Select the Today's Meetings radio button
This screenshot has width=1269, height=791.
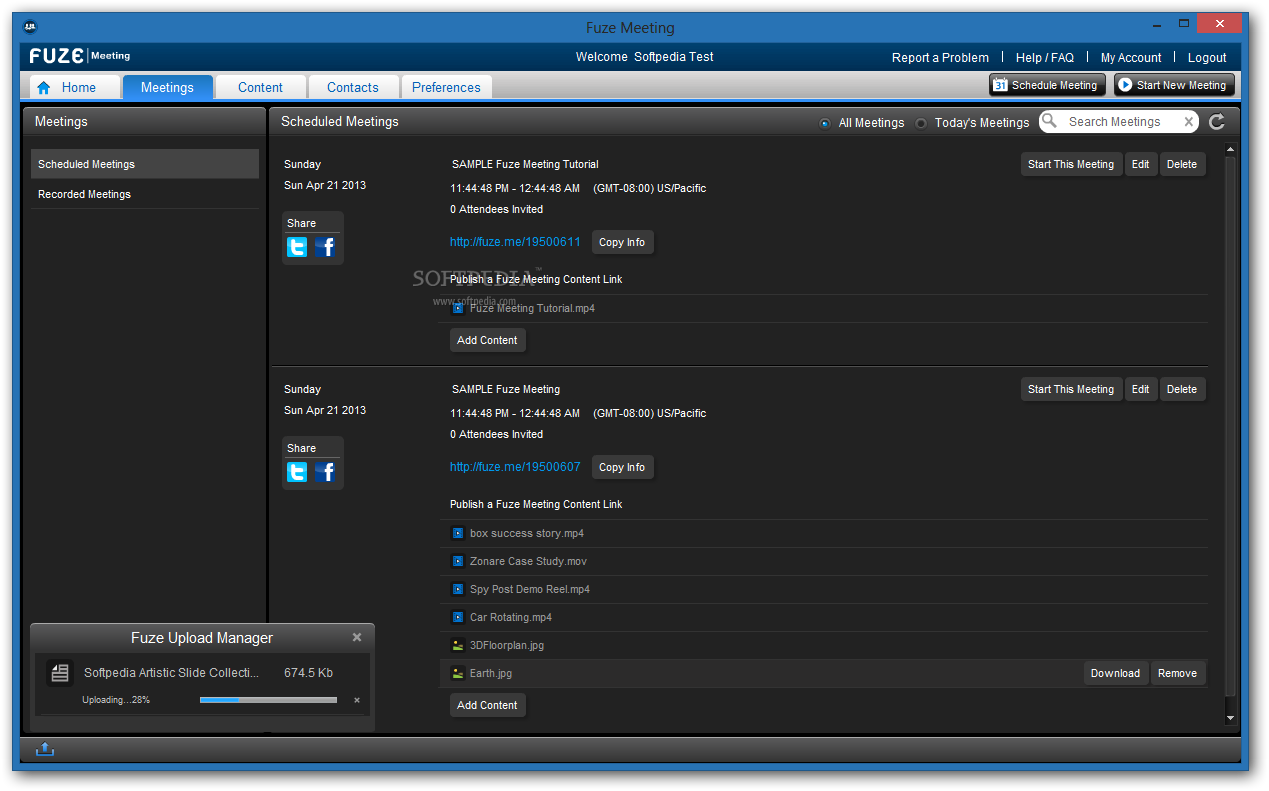click(x=921, y=123)
